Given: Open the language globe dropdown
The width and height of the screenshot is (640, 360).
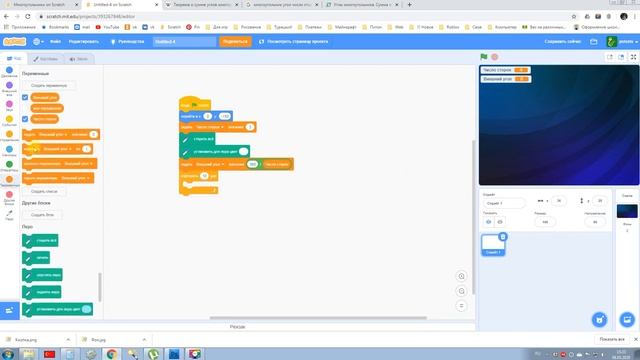Looking at the screenshot, I should 38,42.
